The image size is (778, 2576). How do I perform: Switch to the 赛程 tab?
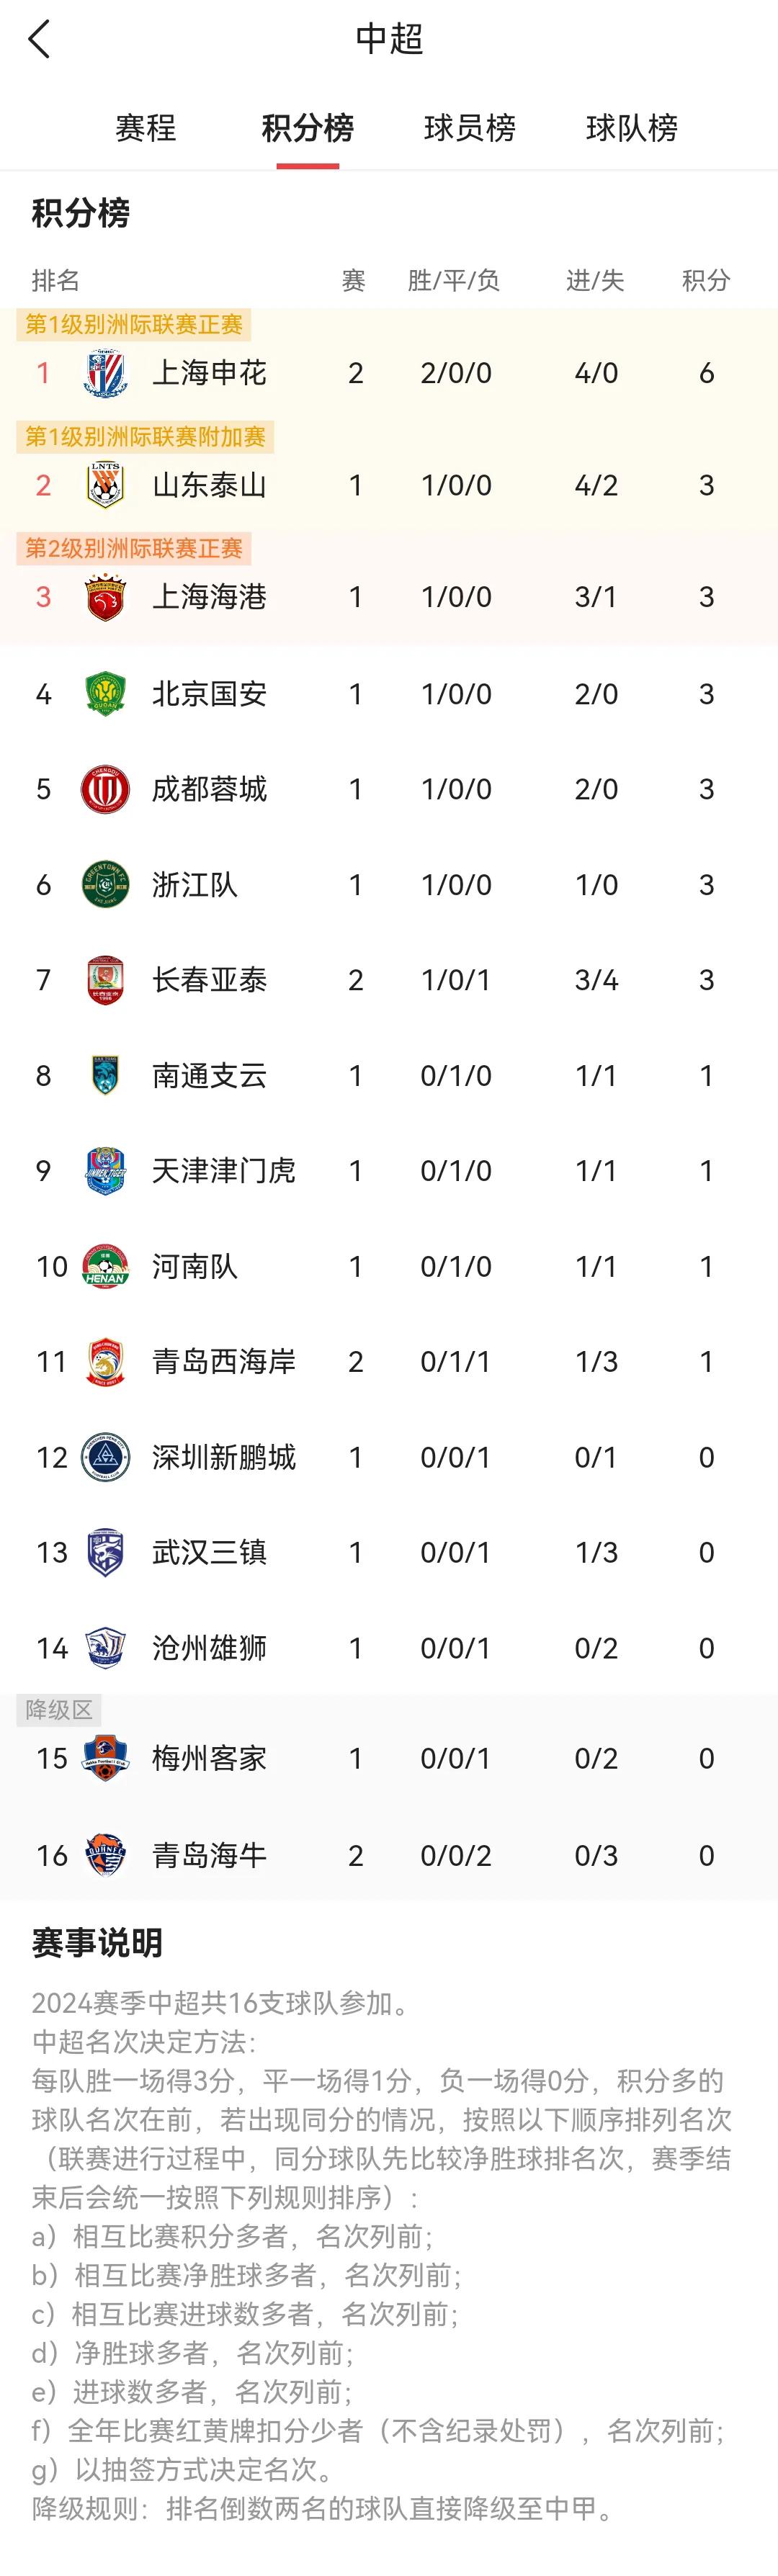point(146,128)
